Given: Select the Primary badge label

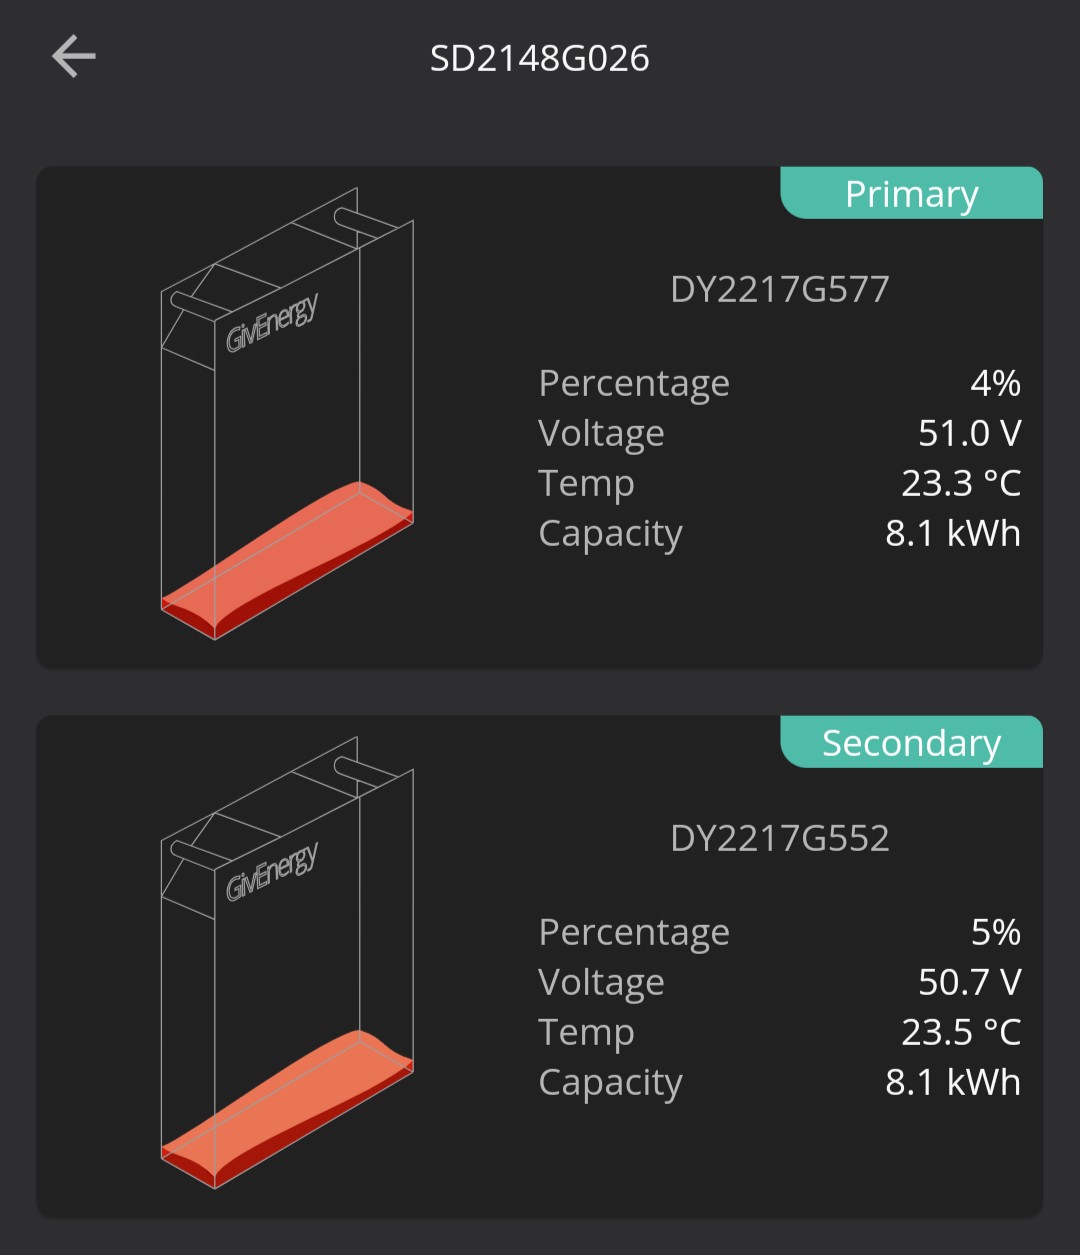Looking at the screenshot, I should pyautogui.click(x=911, y=193).
